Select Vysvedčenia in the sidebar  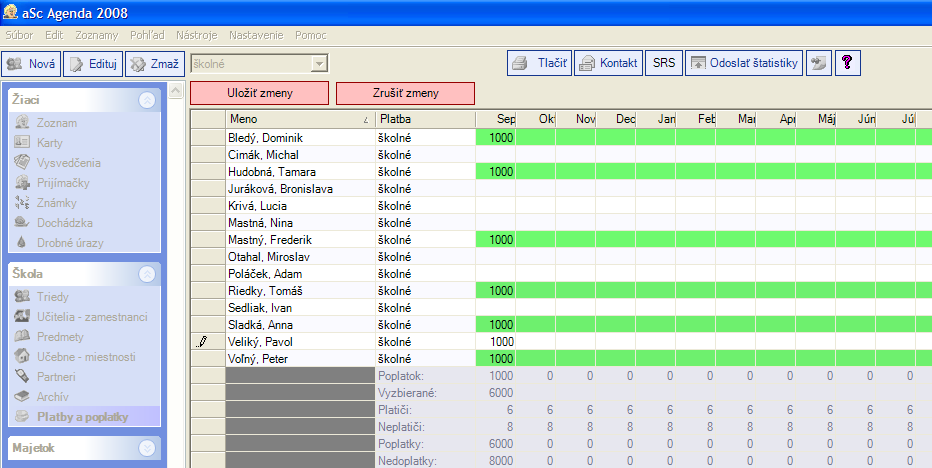68,163
